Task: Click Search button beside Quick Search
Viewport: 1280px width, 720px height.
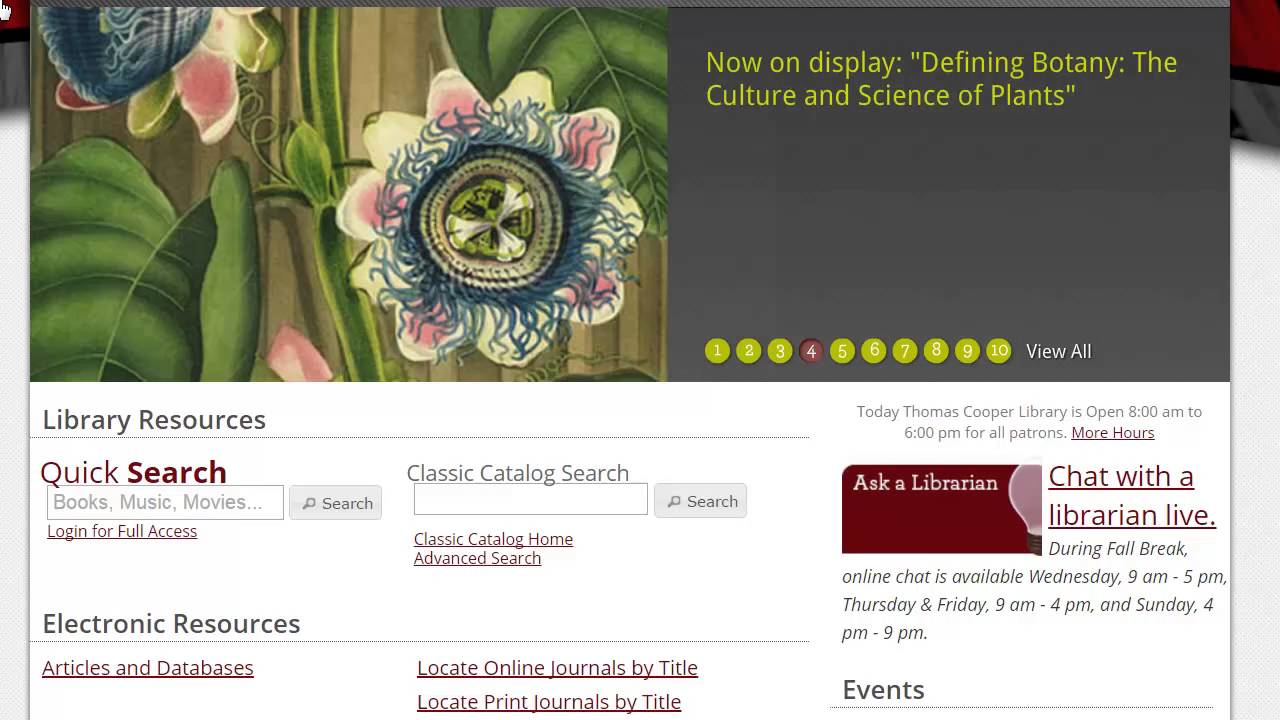Action: [336, 503]
